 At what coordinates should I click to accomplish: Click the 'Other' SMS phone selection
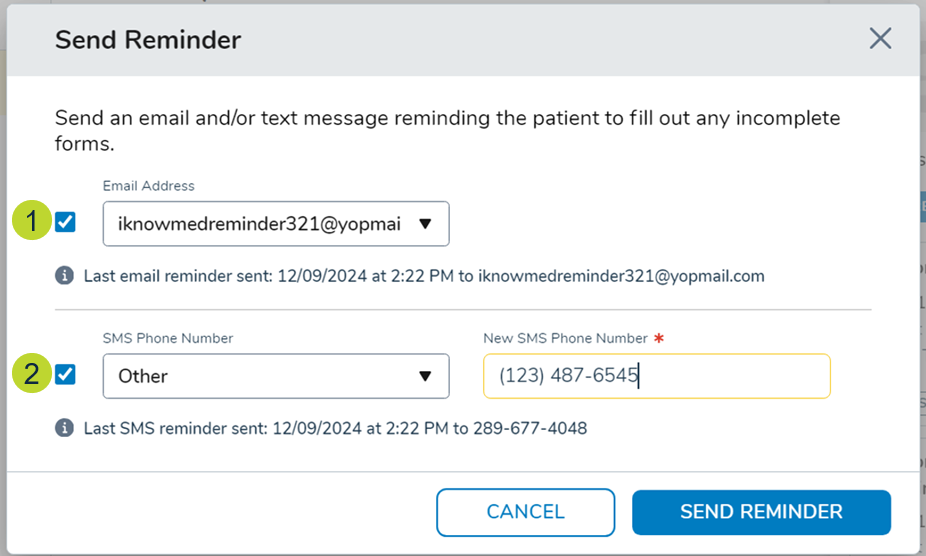(x=143, y=376)
